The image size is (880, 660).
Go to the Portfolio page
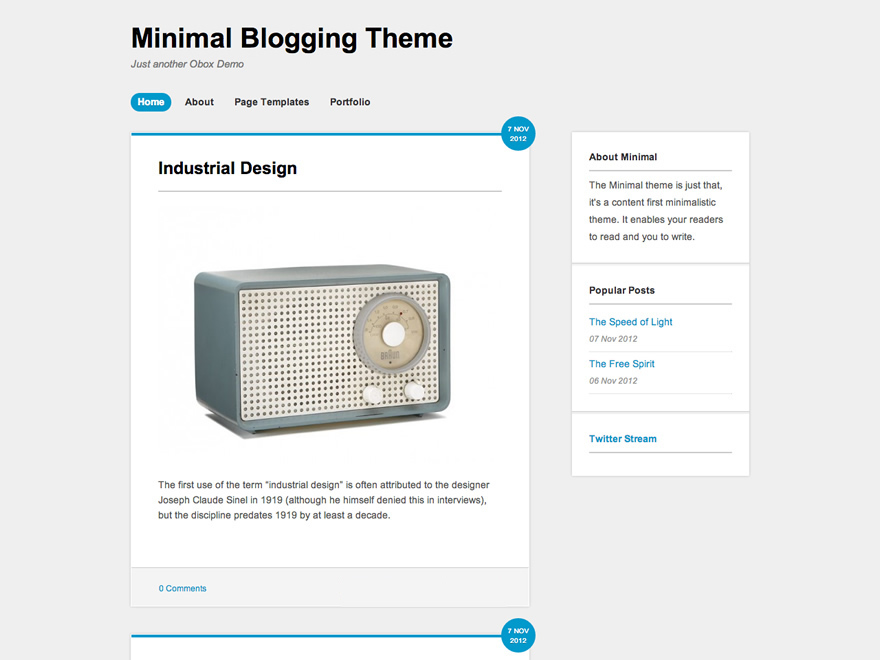[350, 102]
